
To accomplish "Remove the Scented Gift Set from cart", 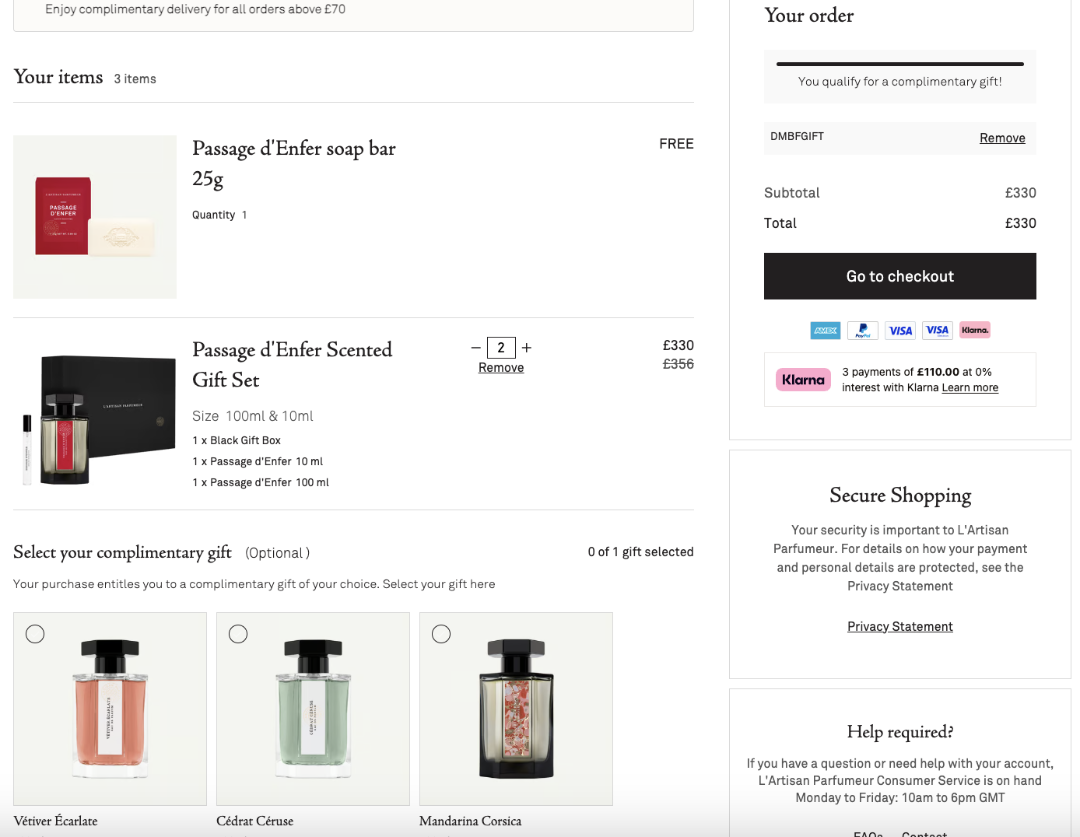I will click(501, 368).
